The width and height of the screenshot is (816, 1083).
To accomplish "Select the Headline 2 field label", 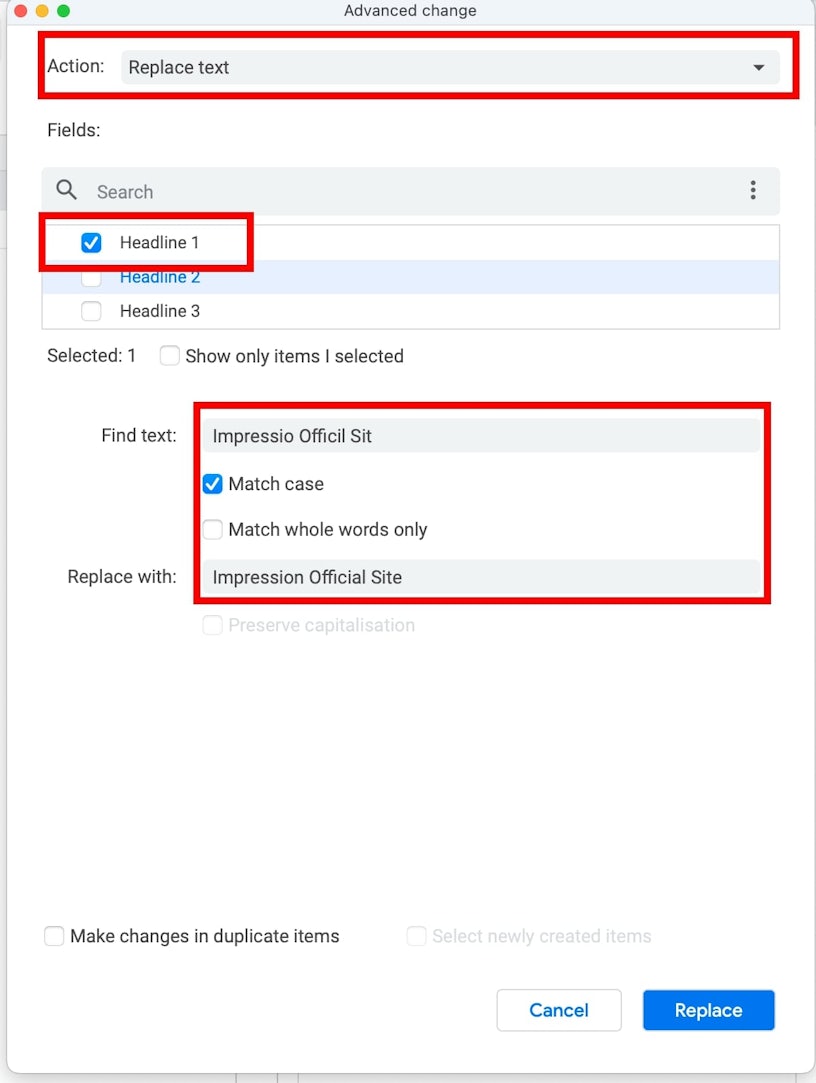I will [x=160, y=277].
